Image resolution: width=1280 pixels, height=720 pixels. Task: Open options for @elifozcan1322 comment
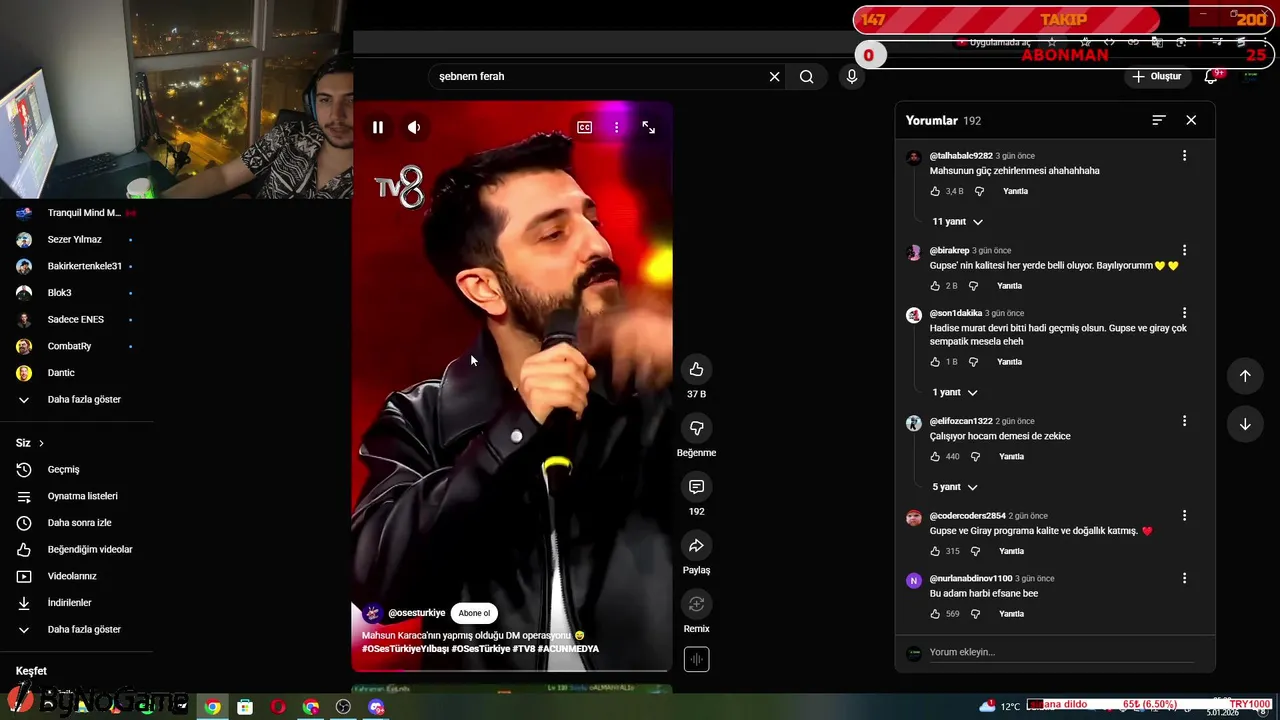point(1184,422)
